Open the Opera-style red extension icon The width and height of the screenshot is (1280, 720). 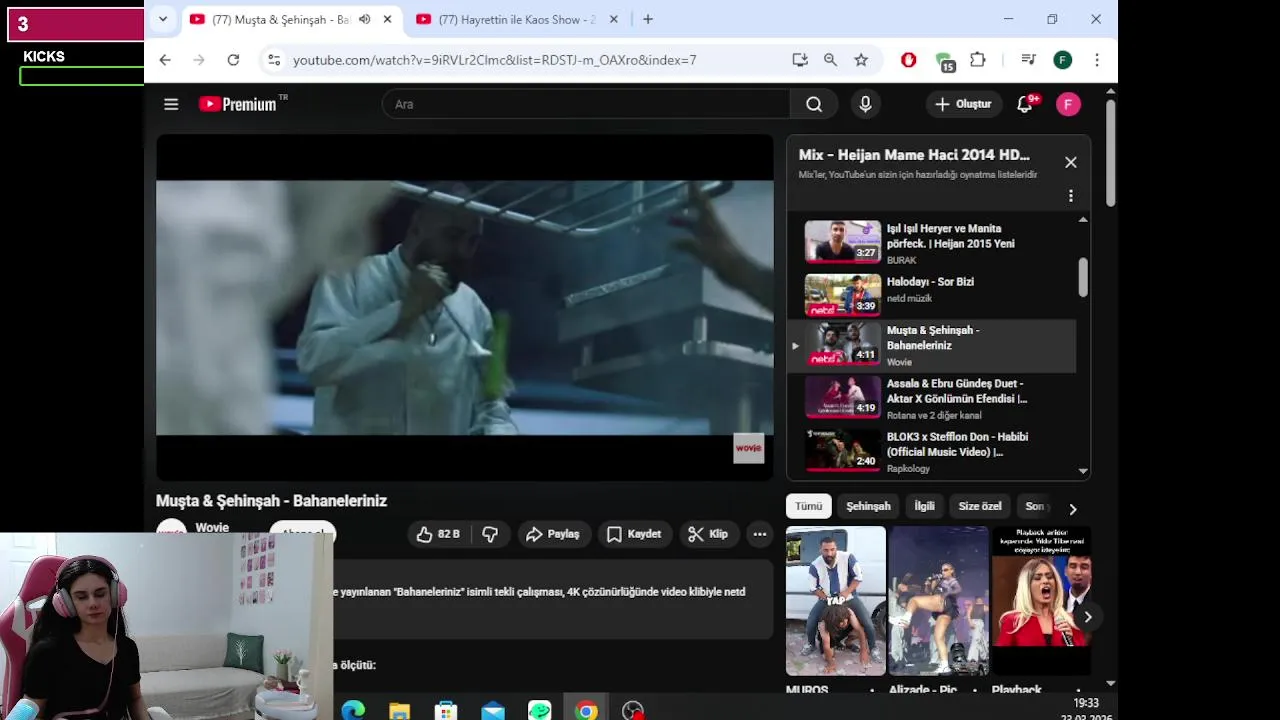click(x=908, y=60)
